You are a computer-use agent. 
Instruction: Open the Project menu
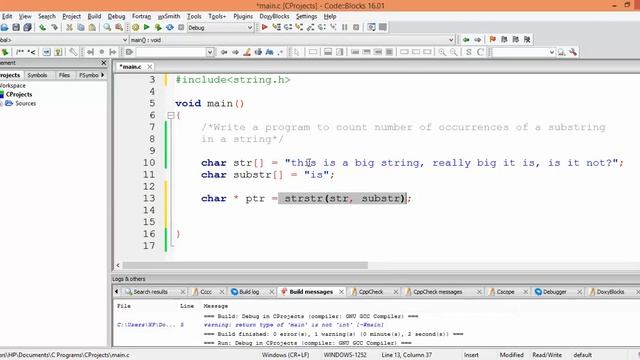click(x=71, y=16)
